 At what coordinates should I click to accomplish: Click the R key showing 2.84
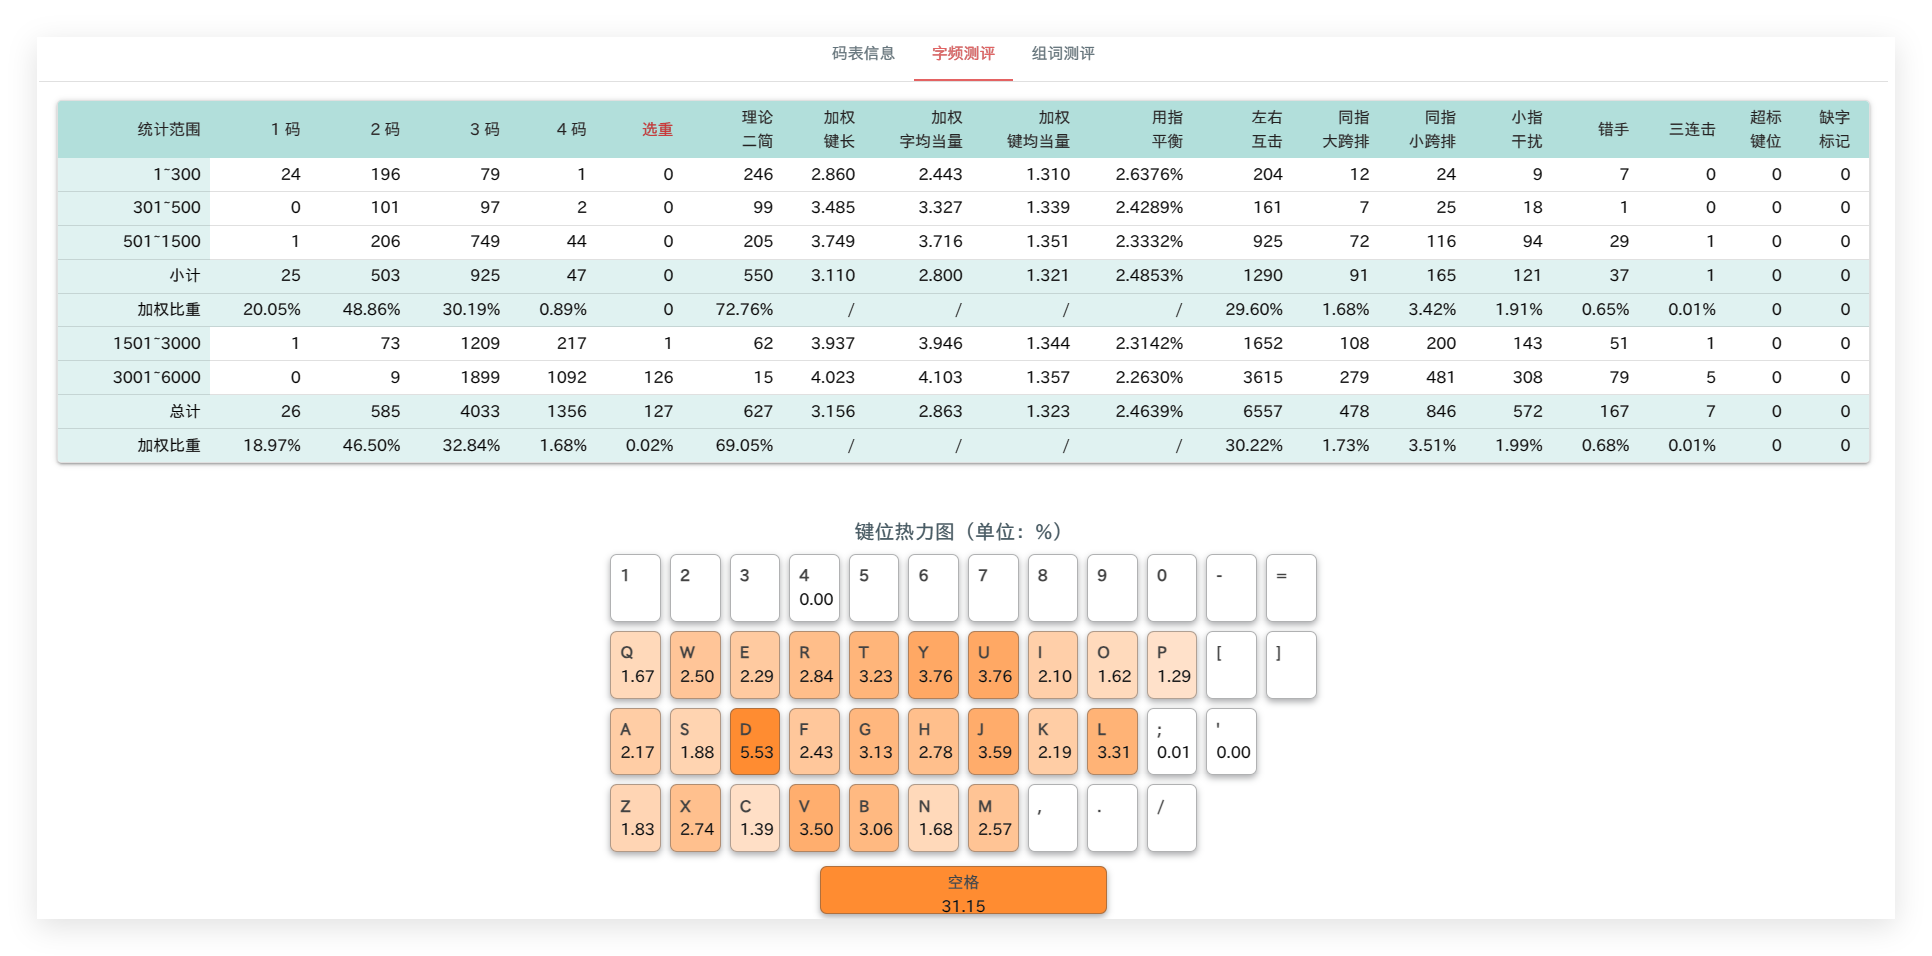click(814, 665)
